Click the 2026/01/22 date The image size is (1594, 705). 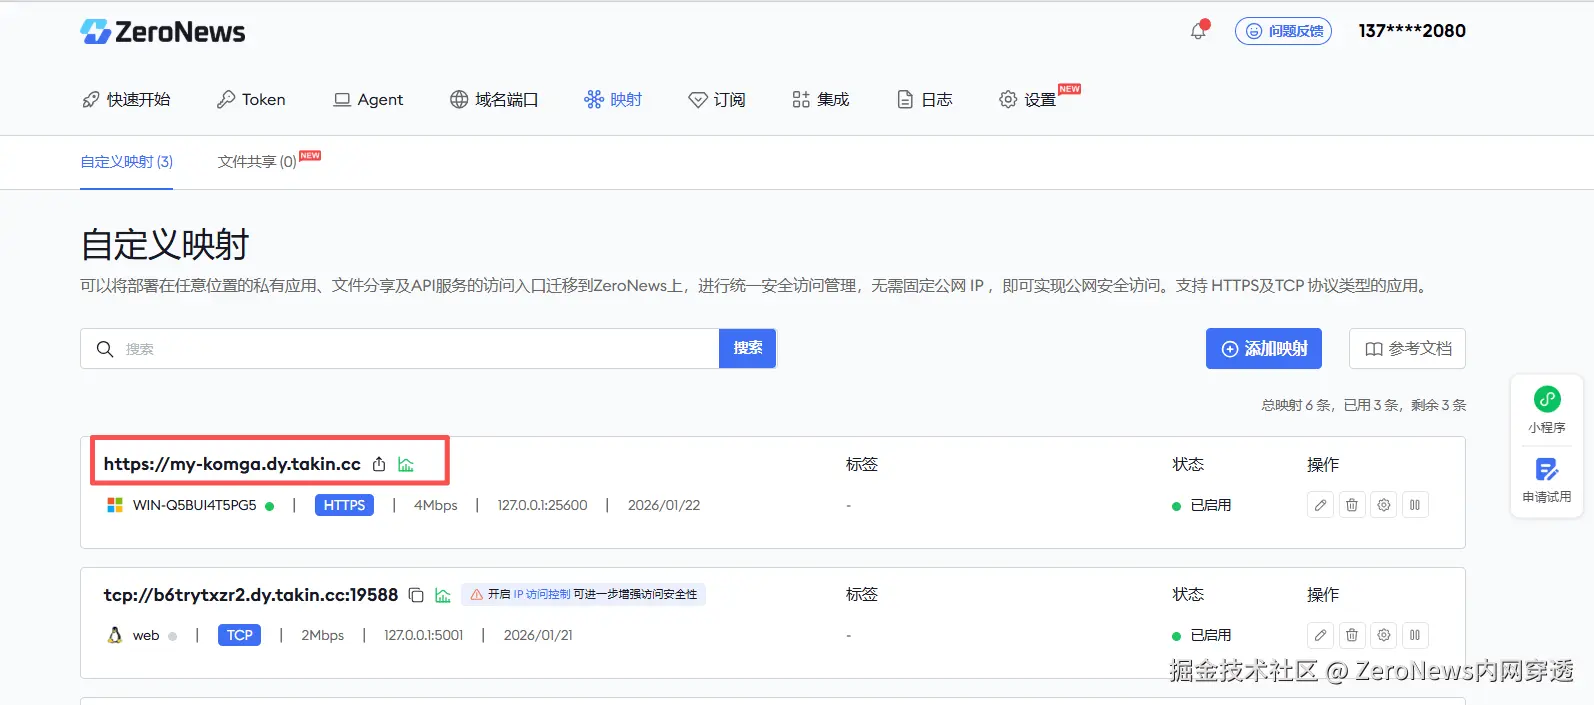coord(664,505)
